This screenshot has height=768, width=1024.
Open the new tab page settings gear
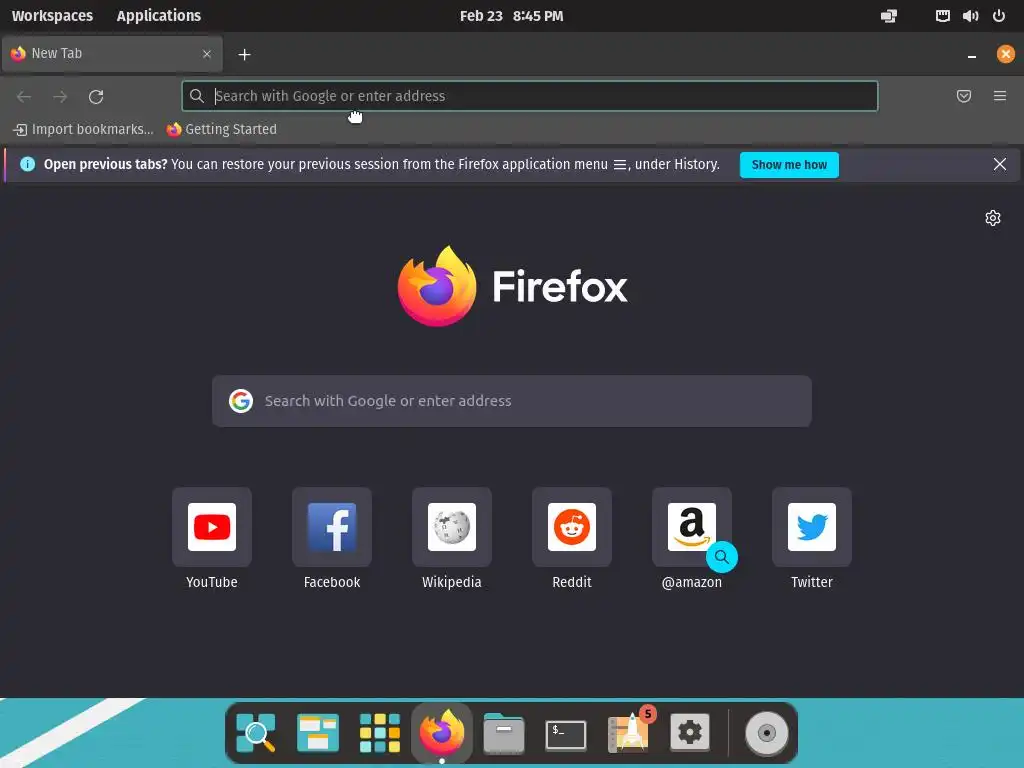point(993,218)
